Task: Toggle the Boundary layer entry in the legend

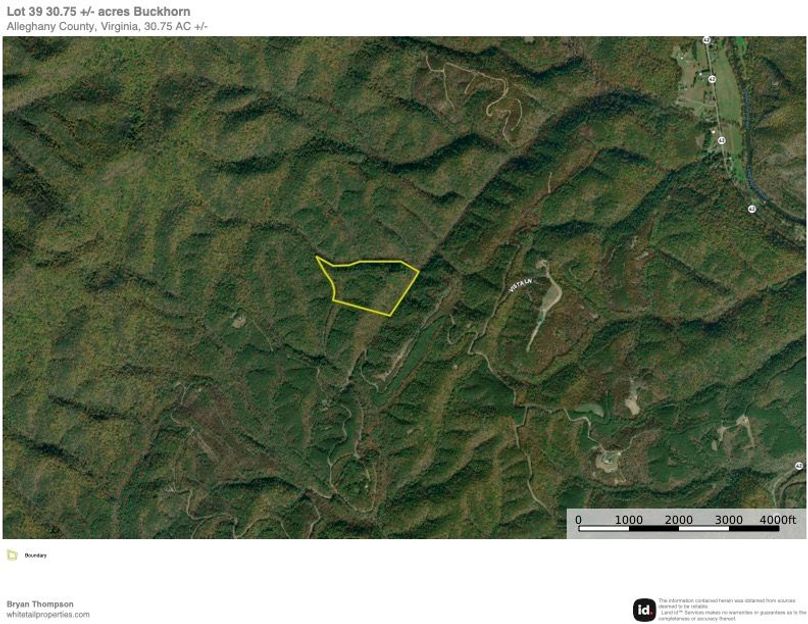Action: tap(34, 555)
